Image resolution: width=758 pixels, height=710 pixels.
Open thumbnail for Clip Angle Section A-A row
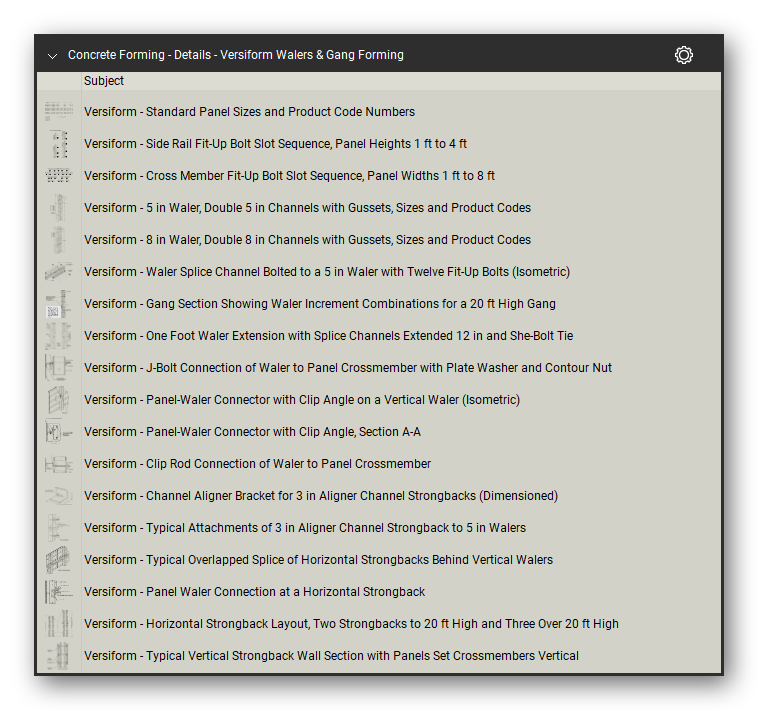(59, 432)
